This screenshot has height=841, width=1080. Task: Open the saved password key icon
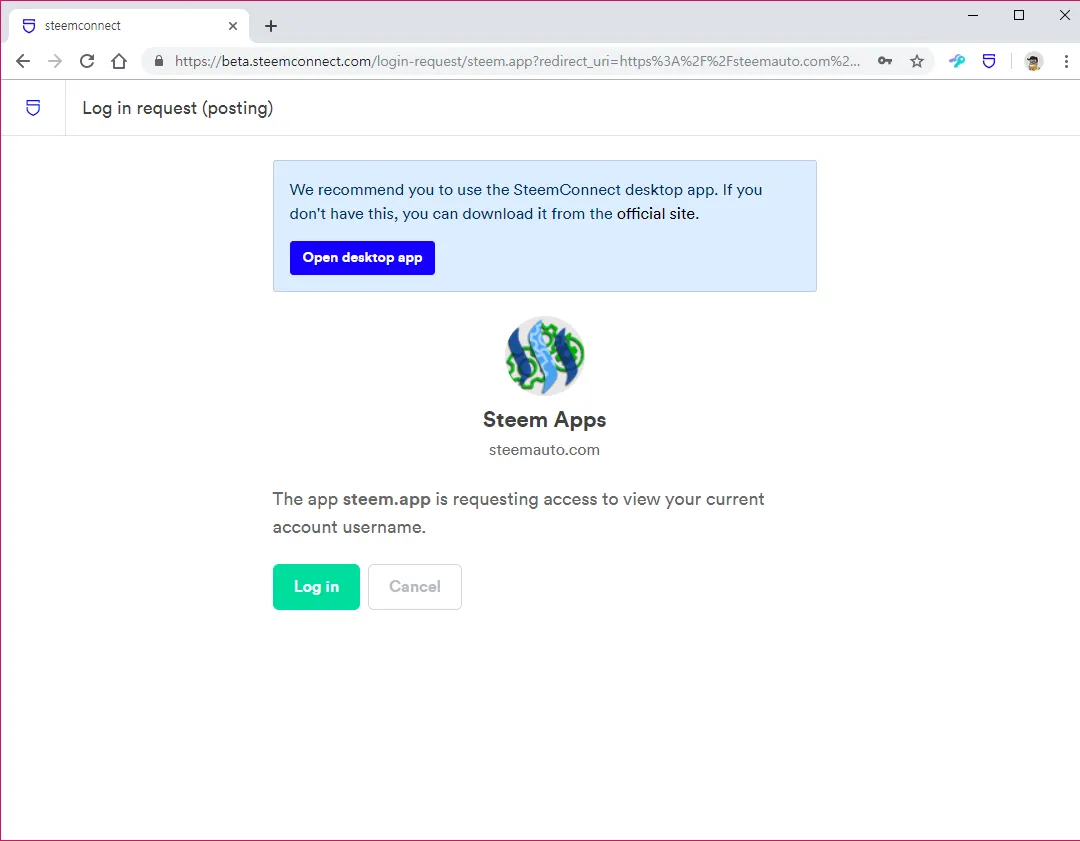tap(885, 61)
